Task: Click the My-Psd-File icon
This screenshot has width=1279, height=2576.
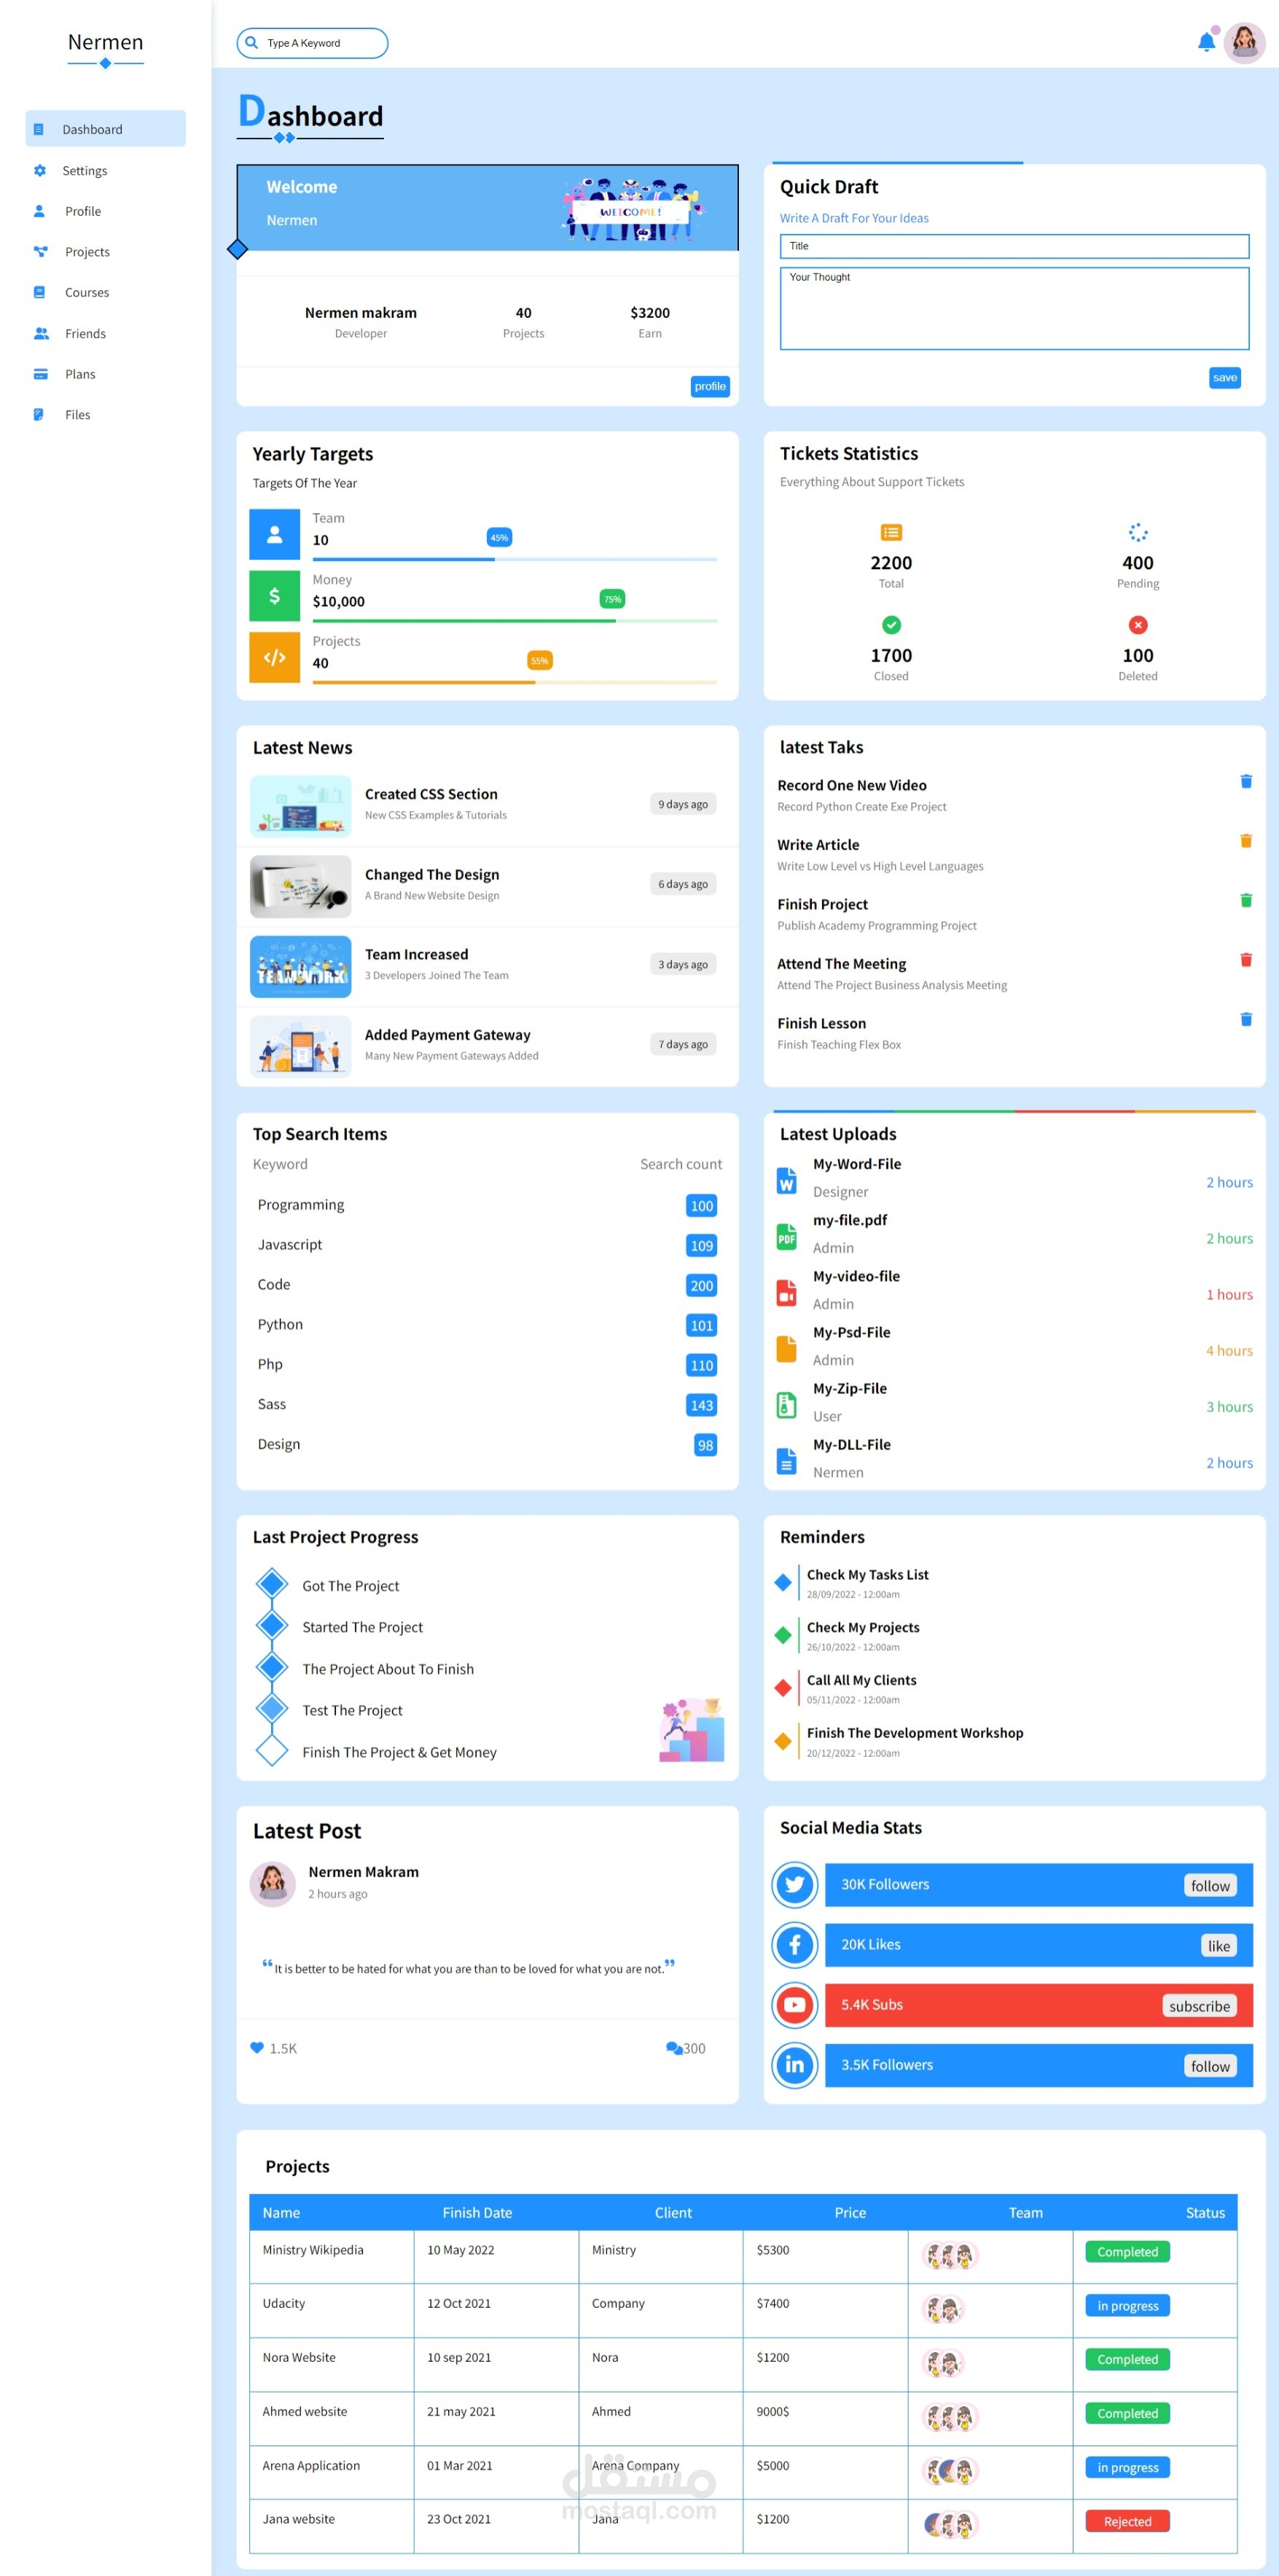Action: (787, 1349)
